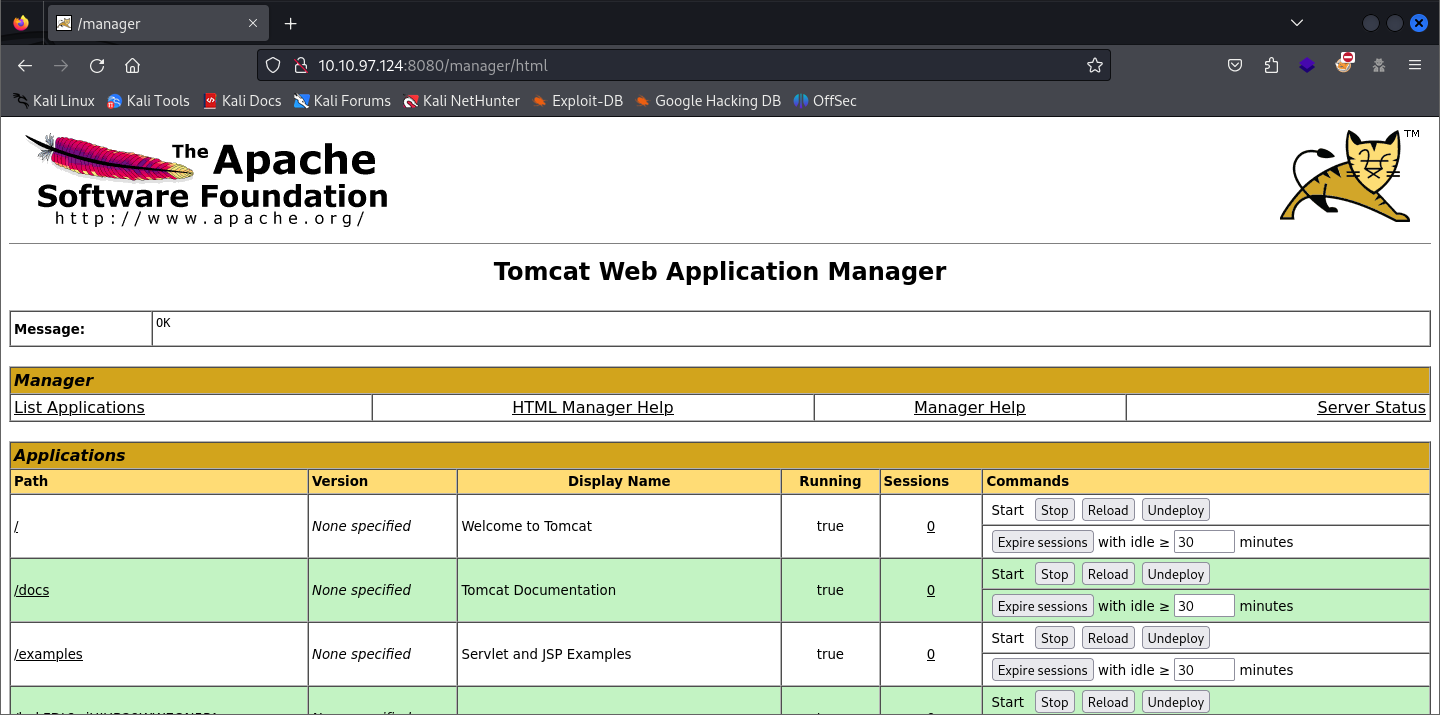Click the forward navigation arrow
Image resolution: width=1440 pixels, height=715 pixels.
tap(61, 66)
